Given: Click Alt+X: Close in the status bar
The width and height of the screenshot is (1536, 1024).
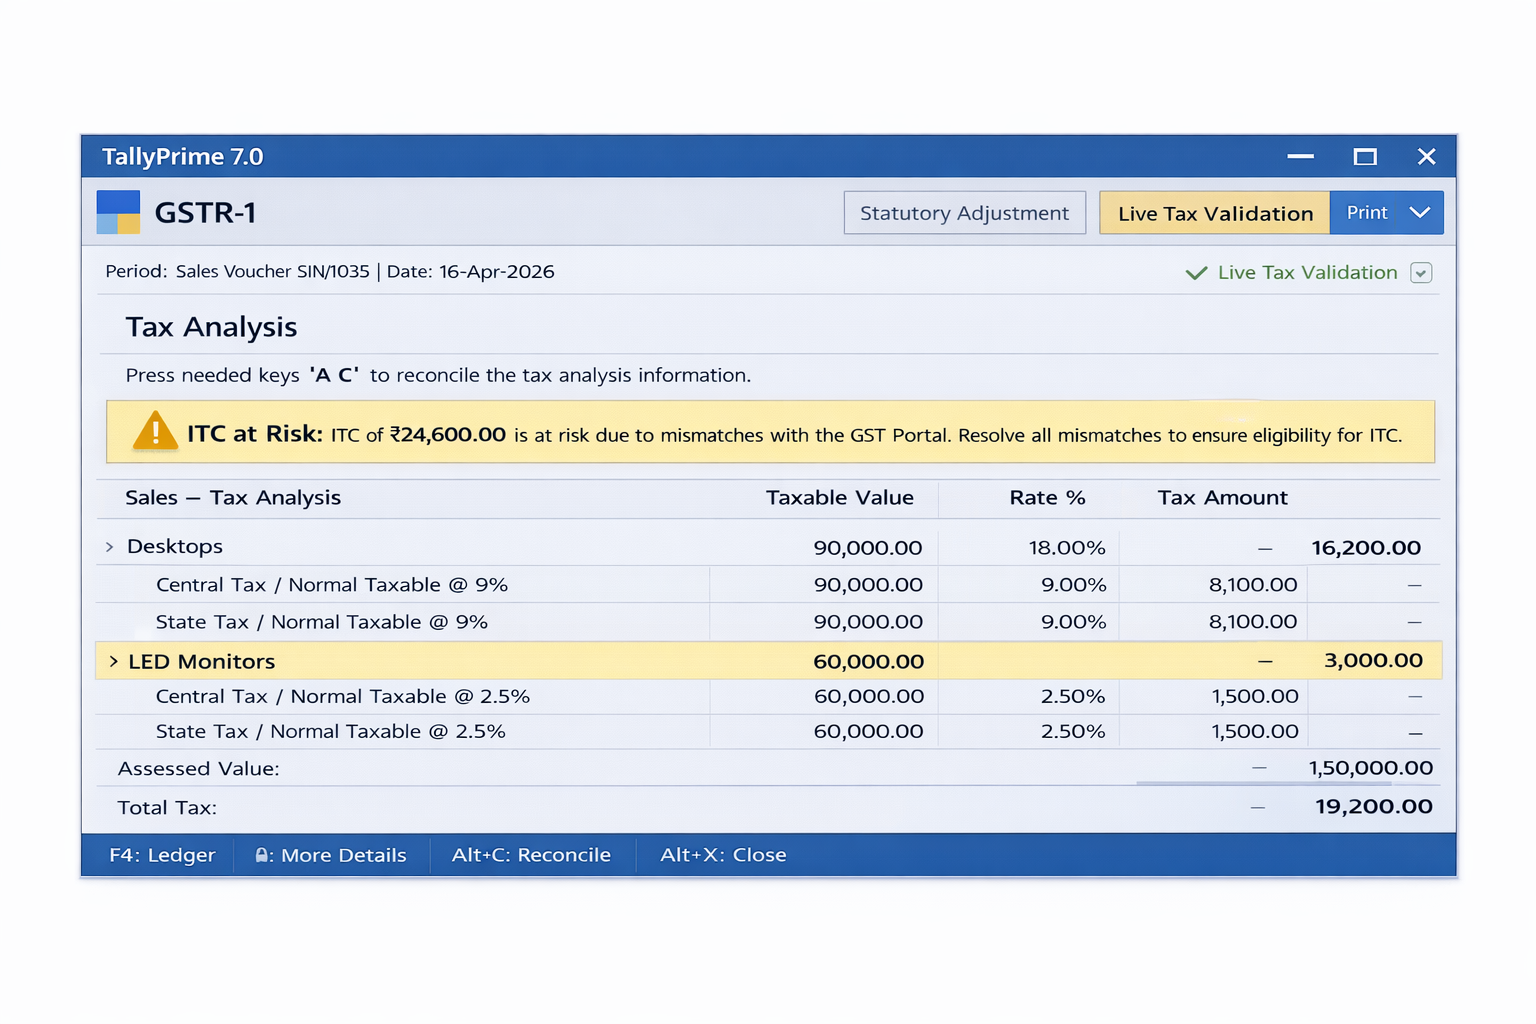Looking at the screenshot, I should click(722, 855).
